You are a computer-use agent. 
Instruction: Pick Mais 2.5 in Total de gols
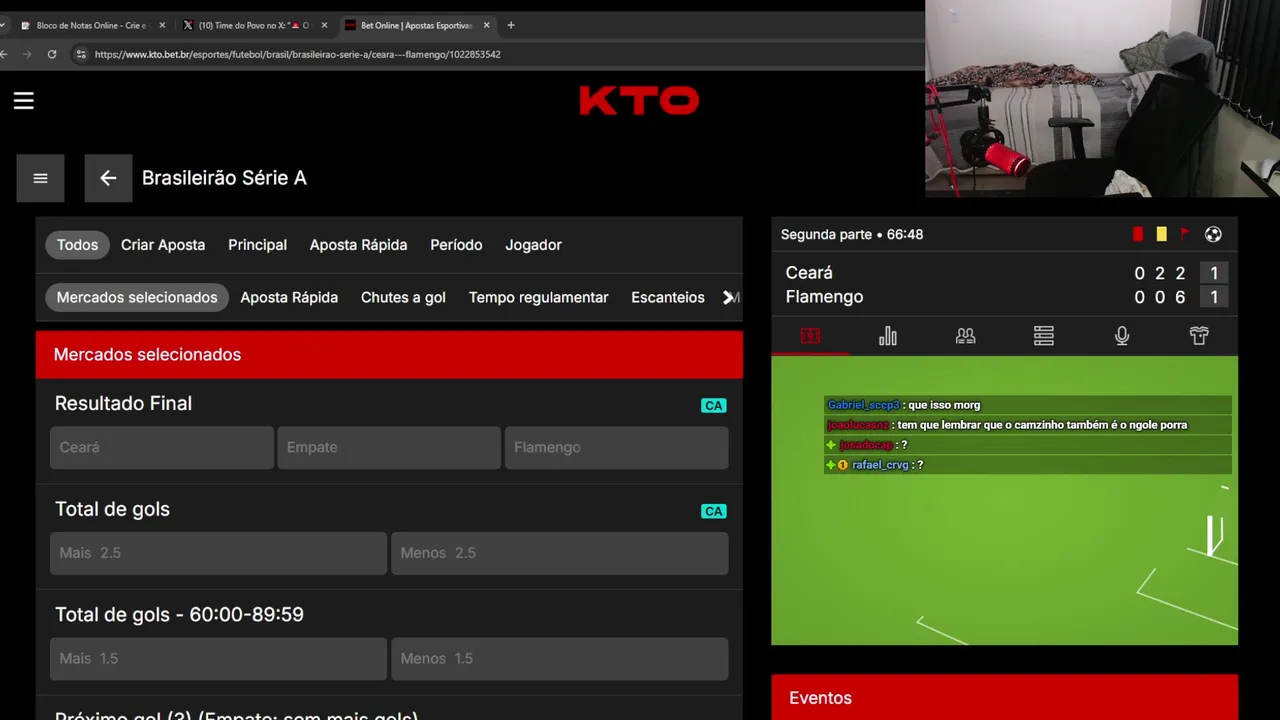(x=218, y=553)
